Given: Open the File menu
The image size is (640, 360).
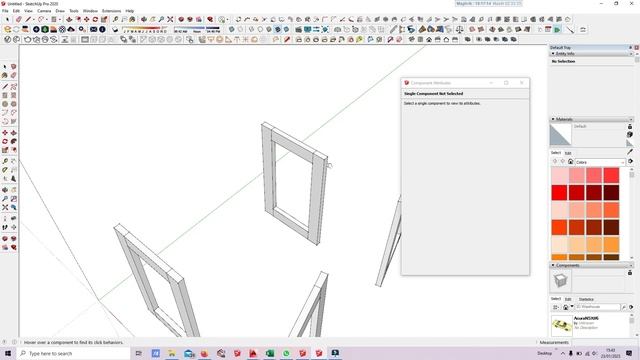Looking at the screenshot, I should pyautogui.click(x=5, y=11).
